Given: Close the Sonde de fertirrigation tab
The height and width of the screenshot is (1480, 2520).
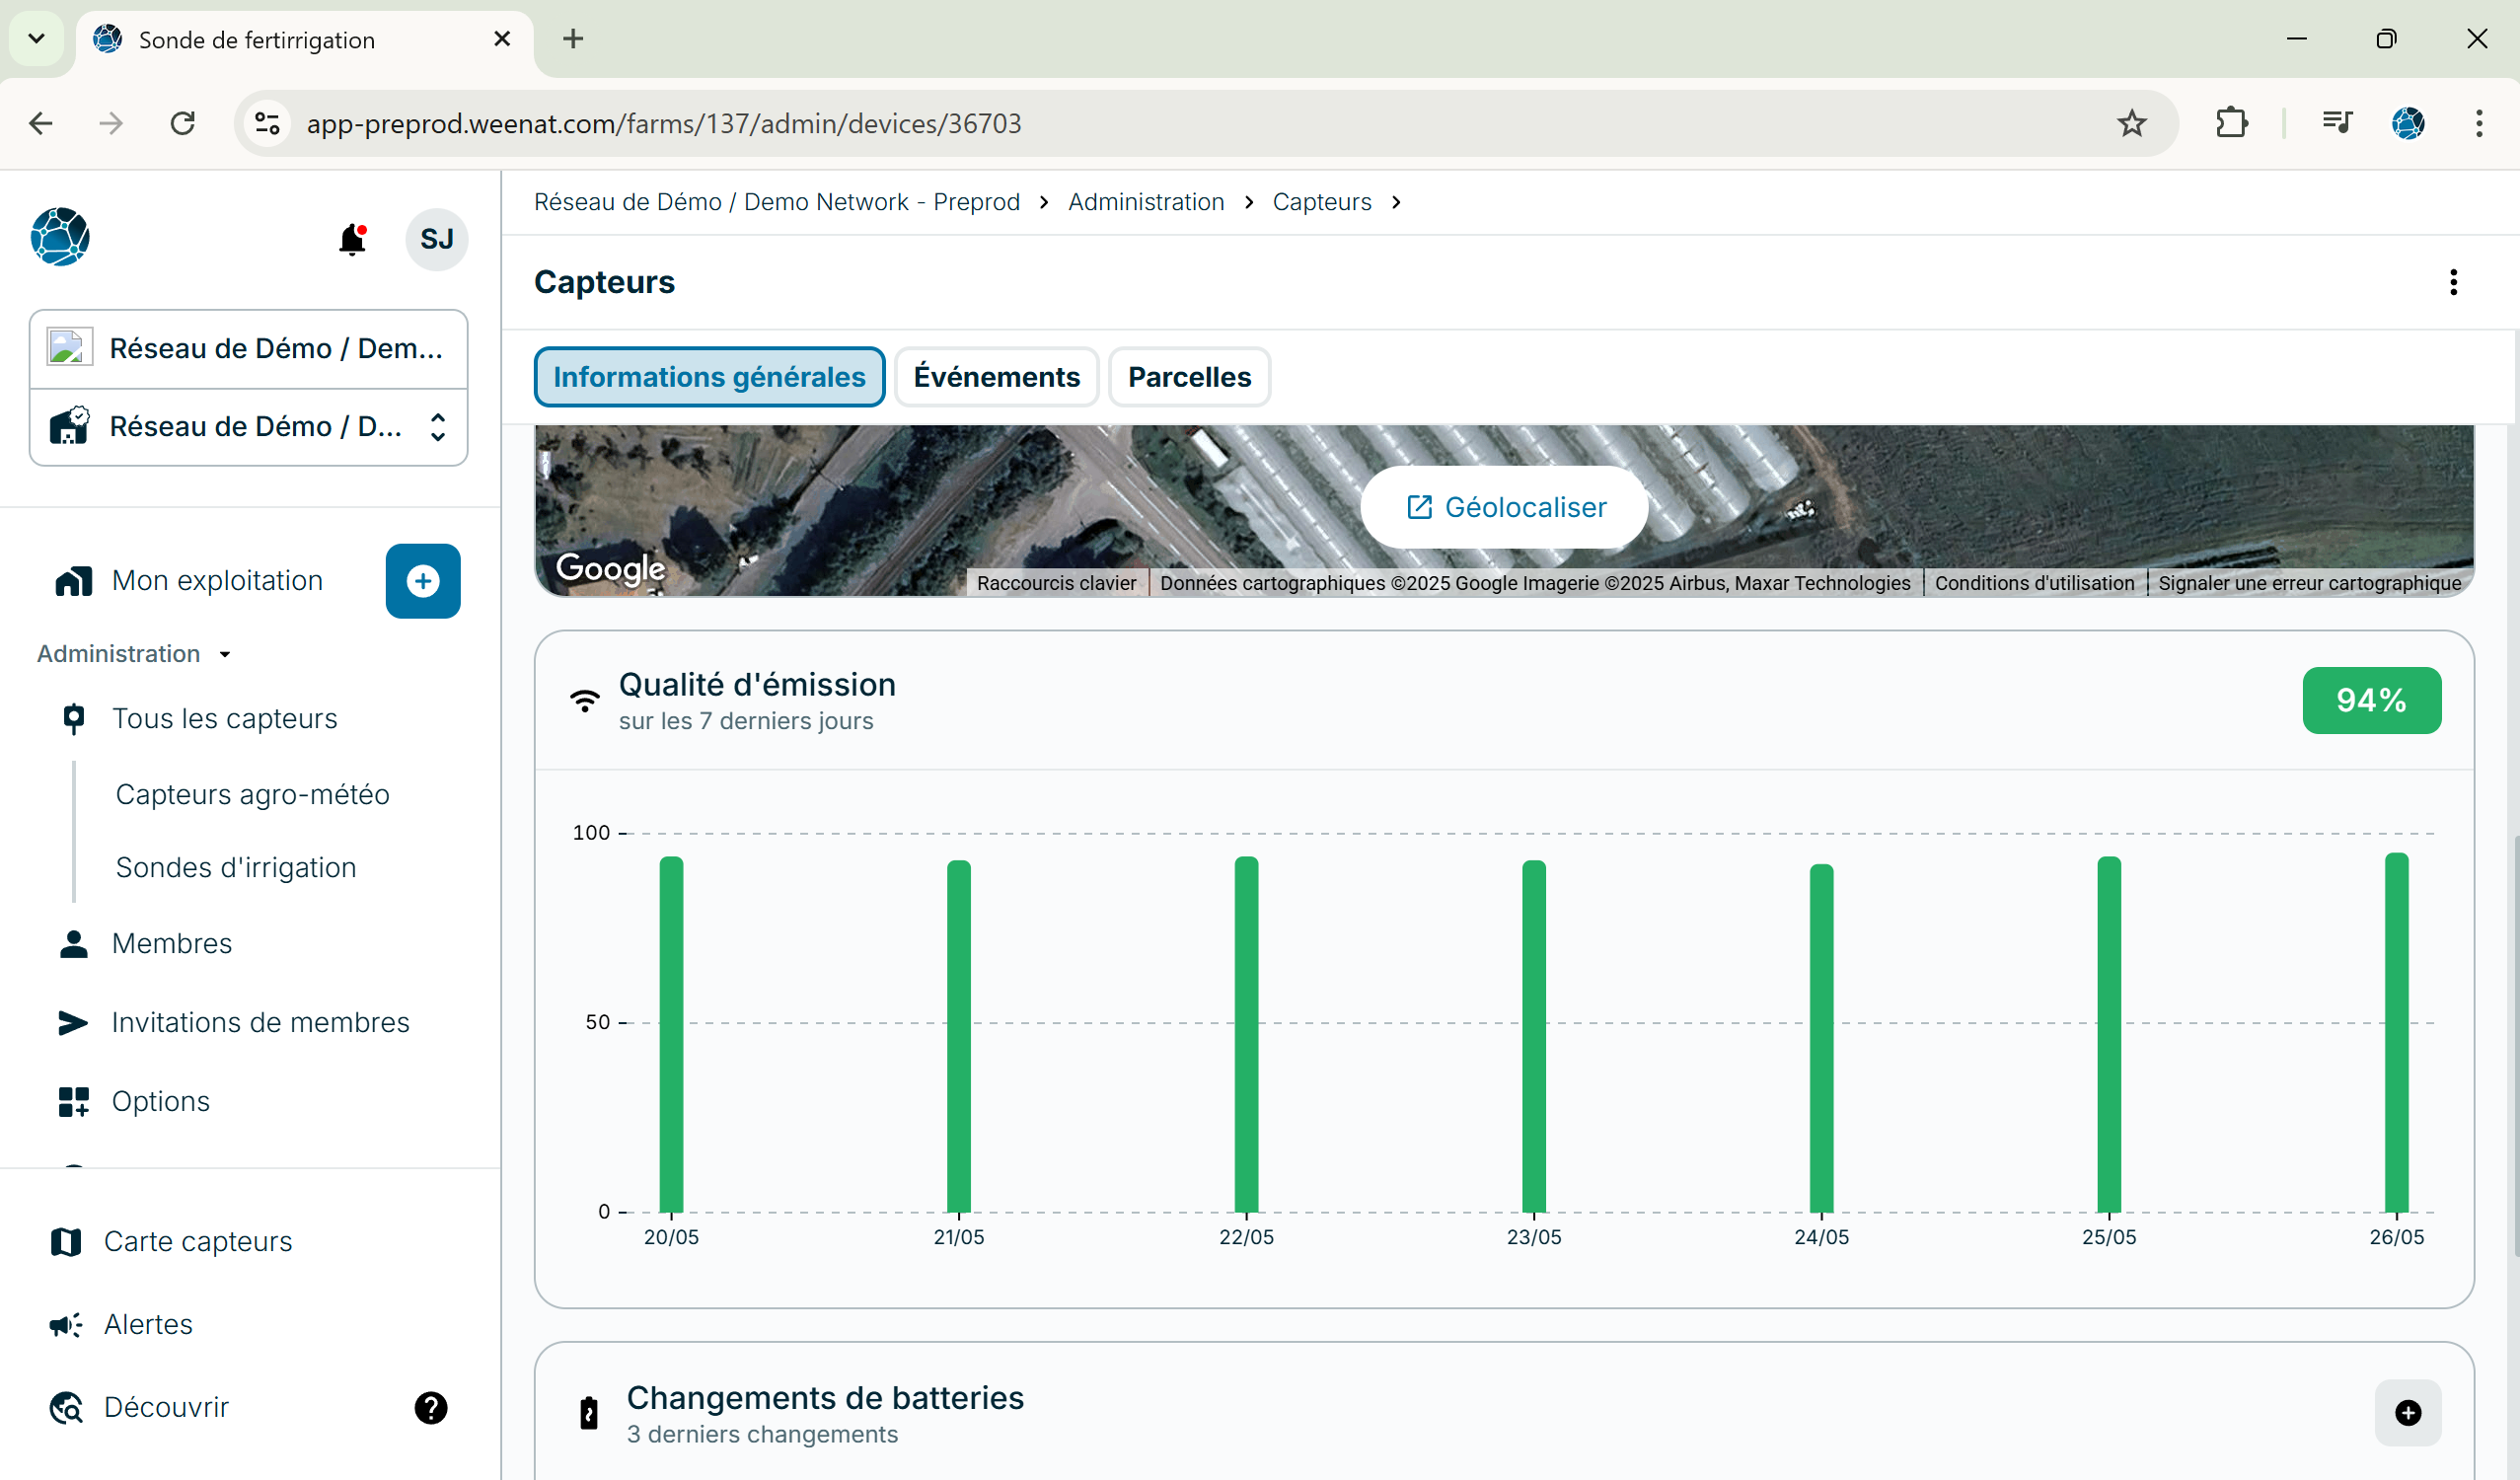Looking at the screenshot, I should pos(502,39).
